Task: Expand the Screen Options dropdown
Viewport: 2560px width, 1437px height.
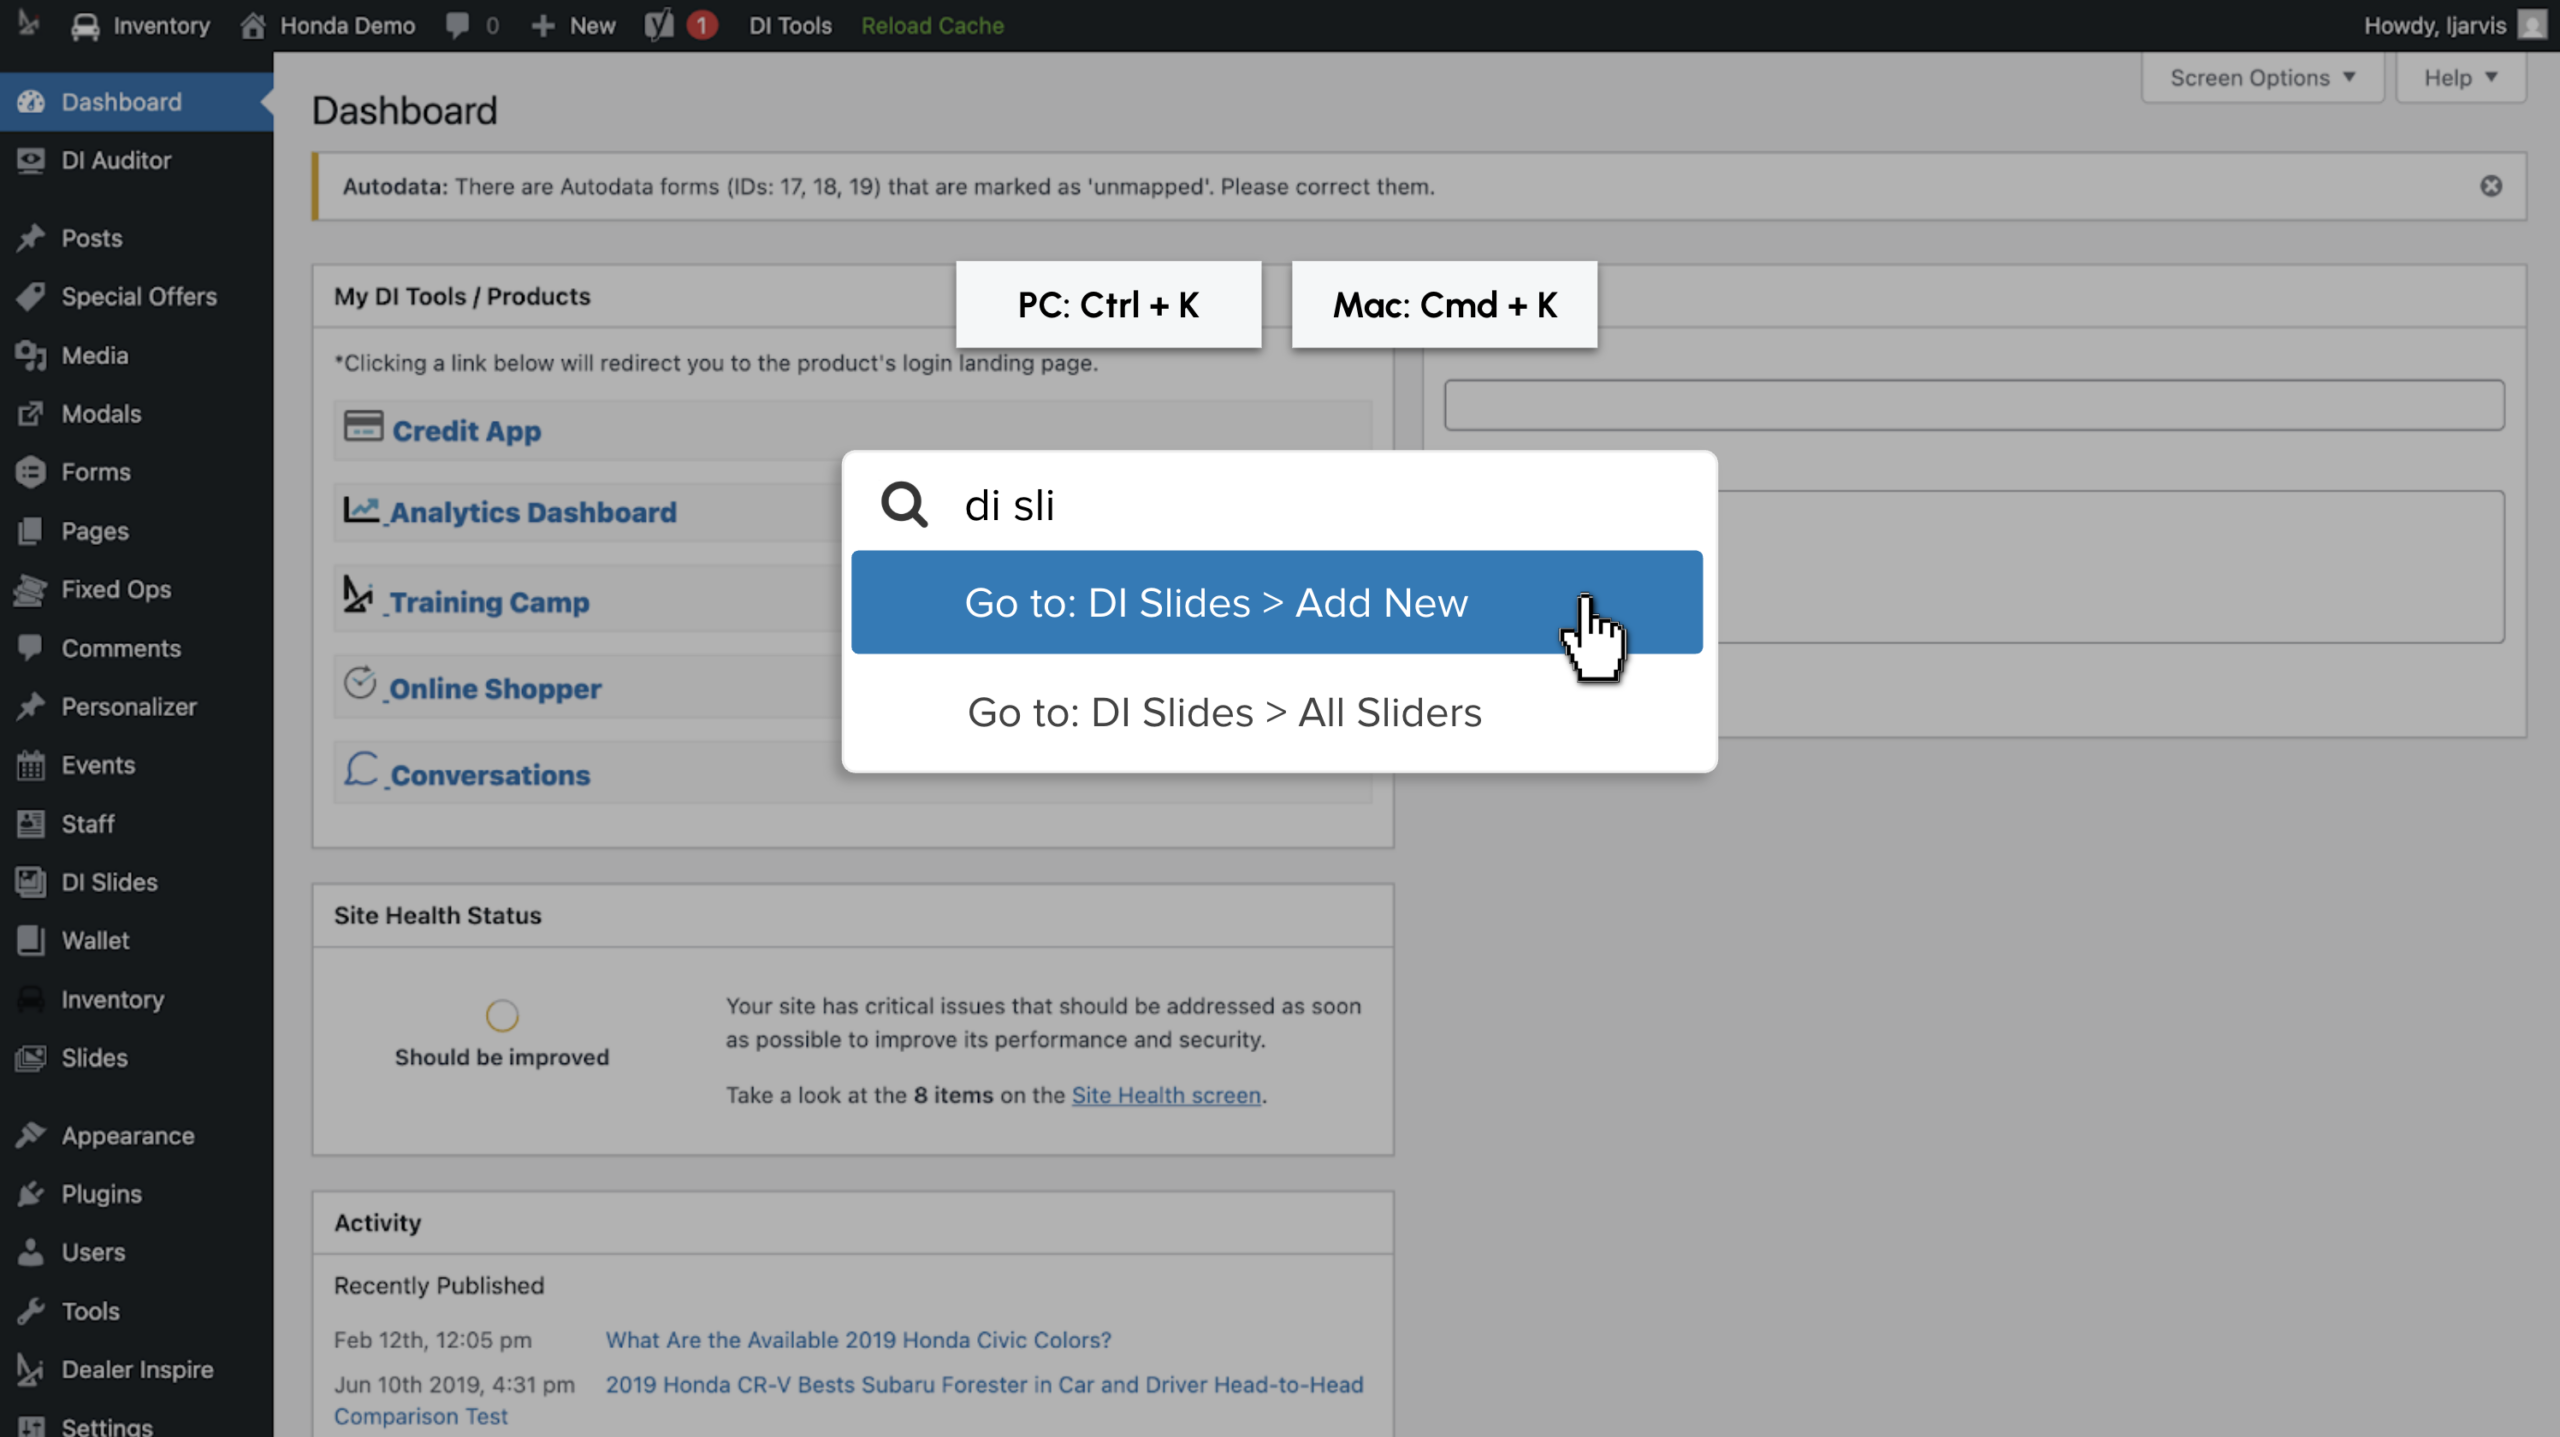Action: coord(2262,78)
